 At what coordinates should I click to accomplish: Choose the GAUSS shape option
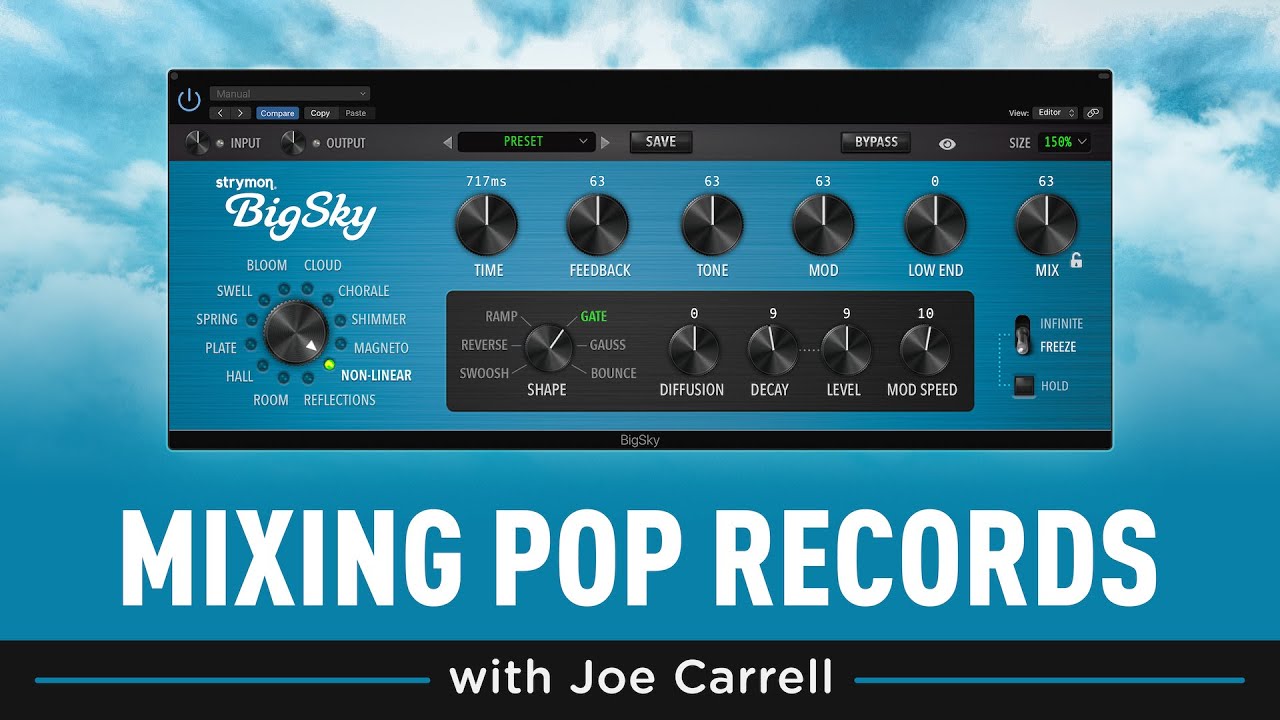608,345
